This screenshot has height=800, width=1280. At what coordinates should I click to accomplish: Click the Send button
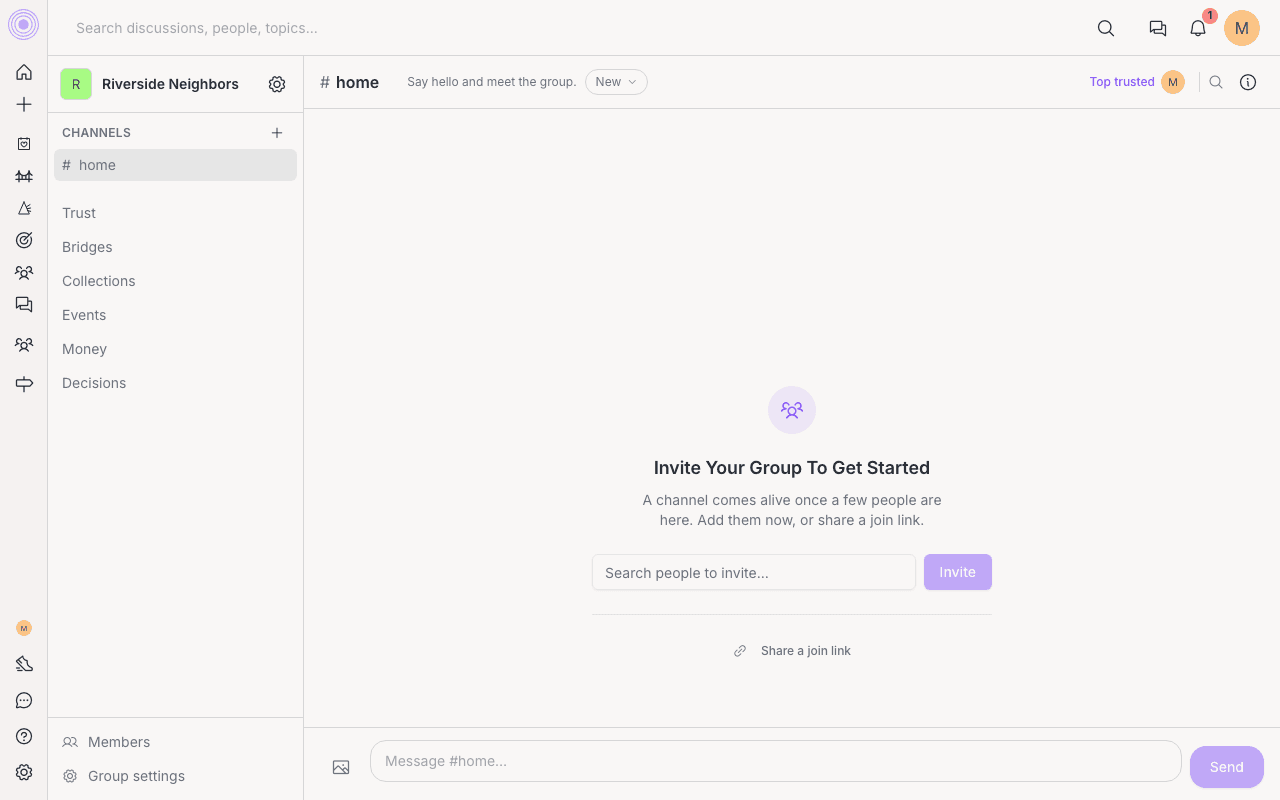click(x=1227, y=767)
